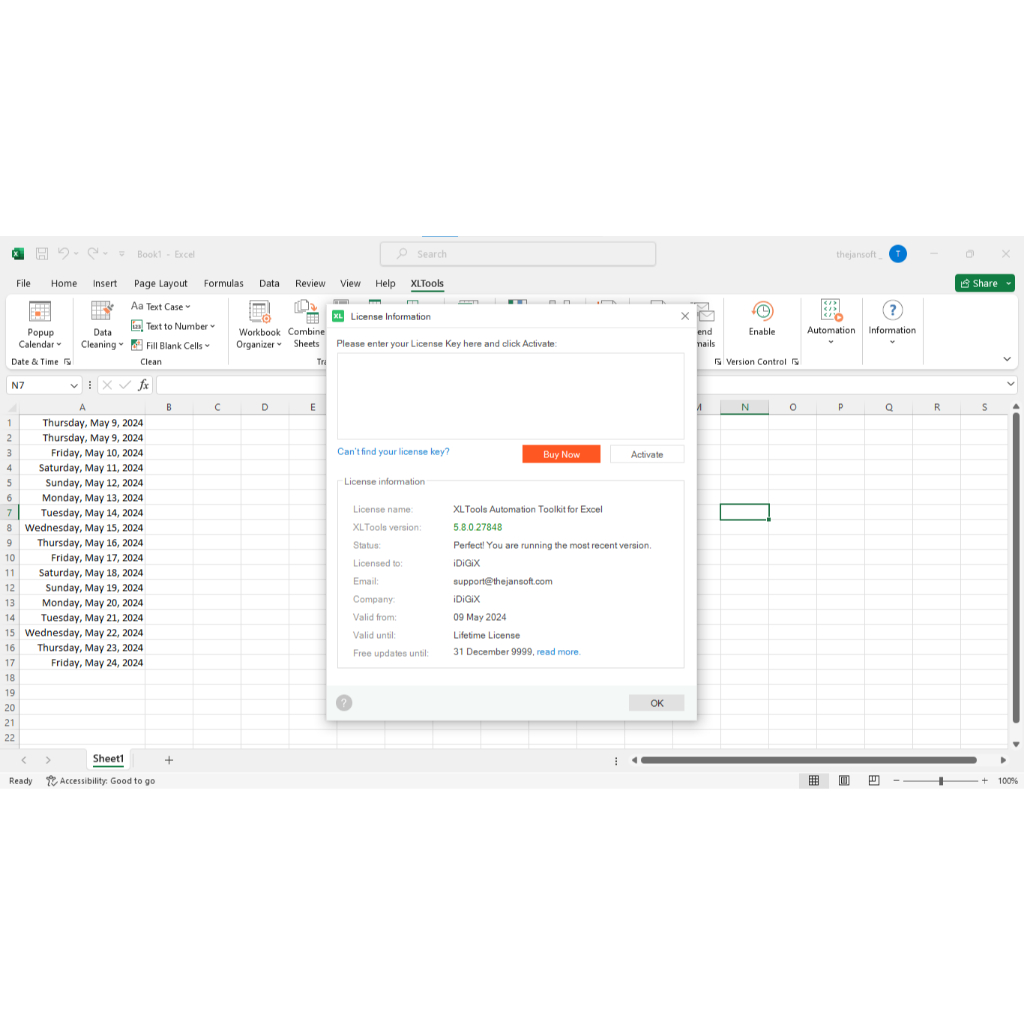Image resolution: width=1024 pixels, height=1024 pixels.
Task: Switch to Page Layout view icon
Action: click(844, 780)
